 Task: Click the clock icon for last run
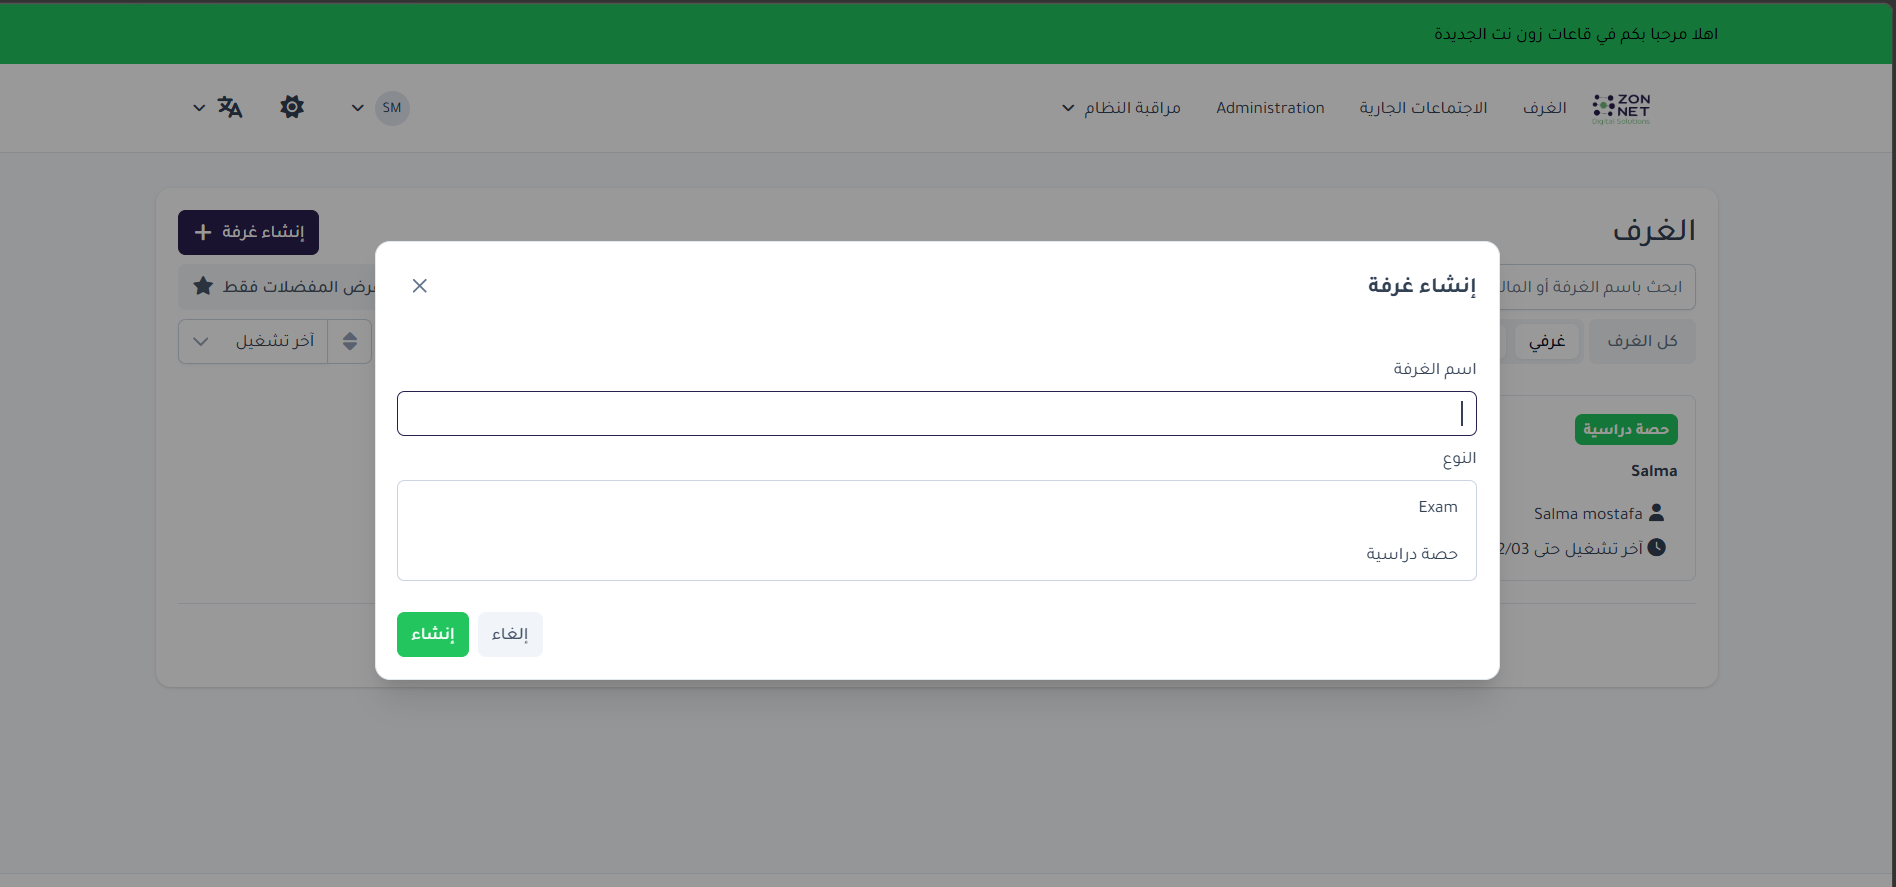pos(1656,548)
